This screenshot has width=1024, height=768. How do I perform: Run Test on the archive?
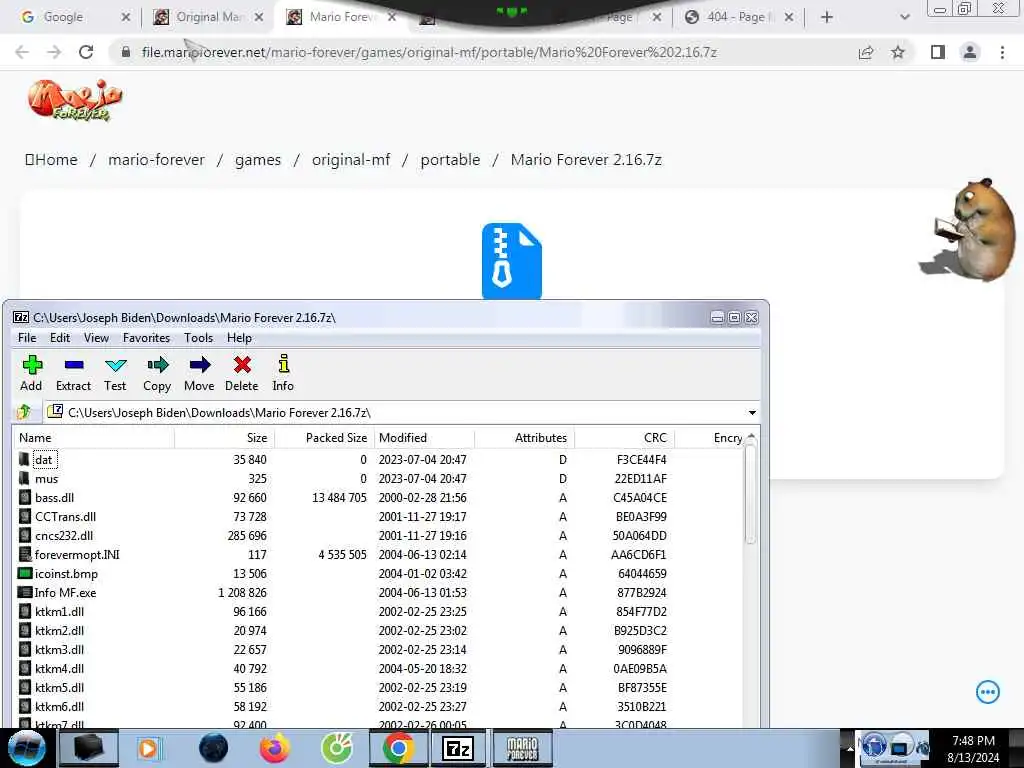(x=115, y=373)
